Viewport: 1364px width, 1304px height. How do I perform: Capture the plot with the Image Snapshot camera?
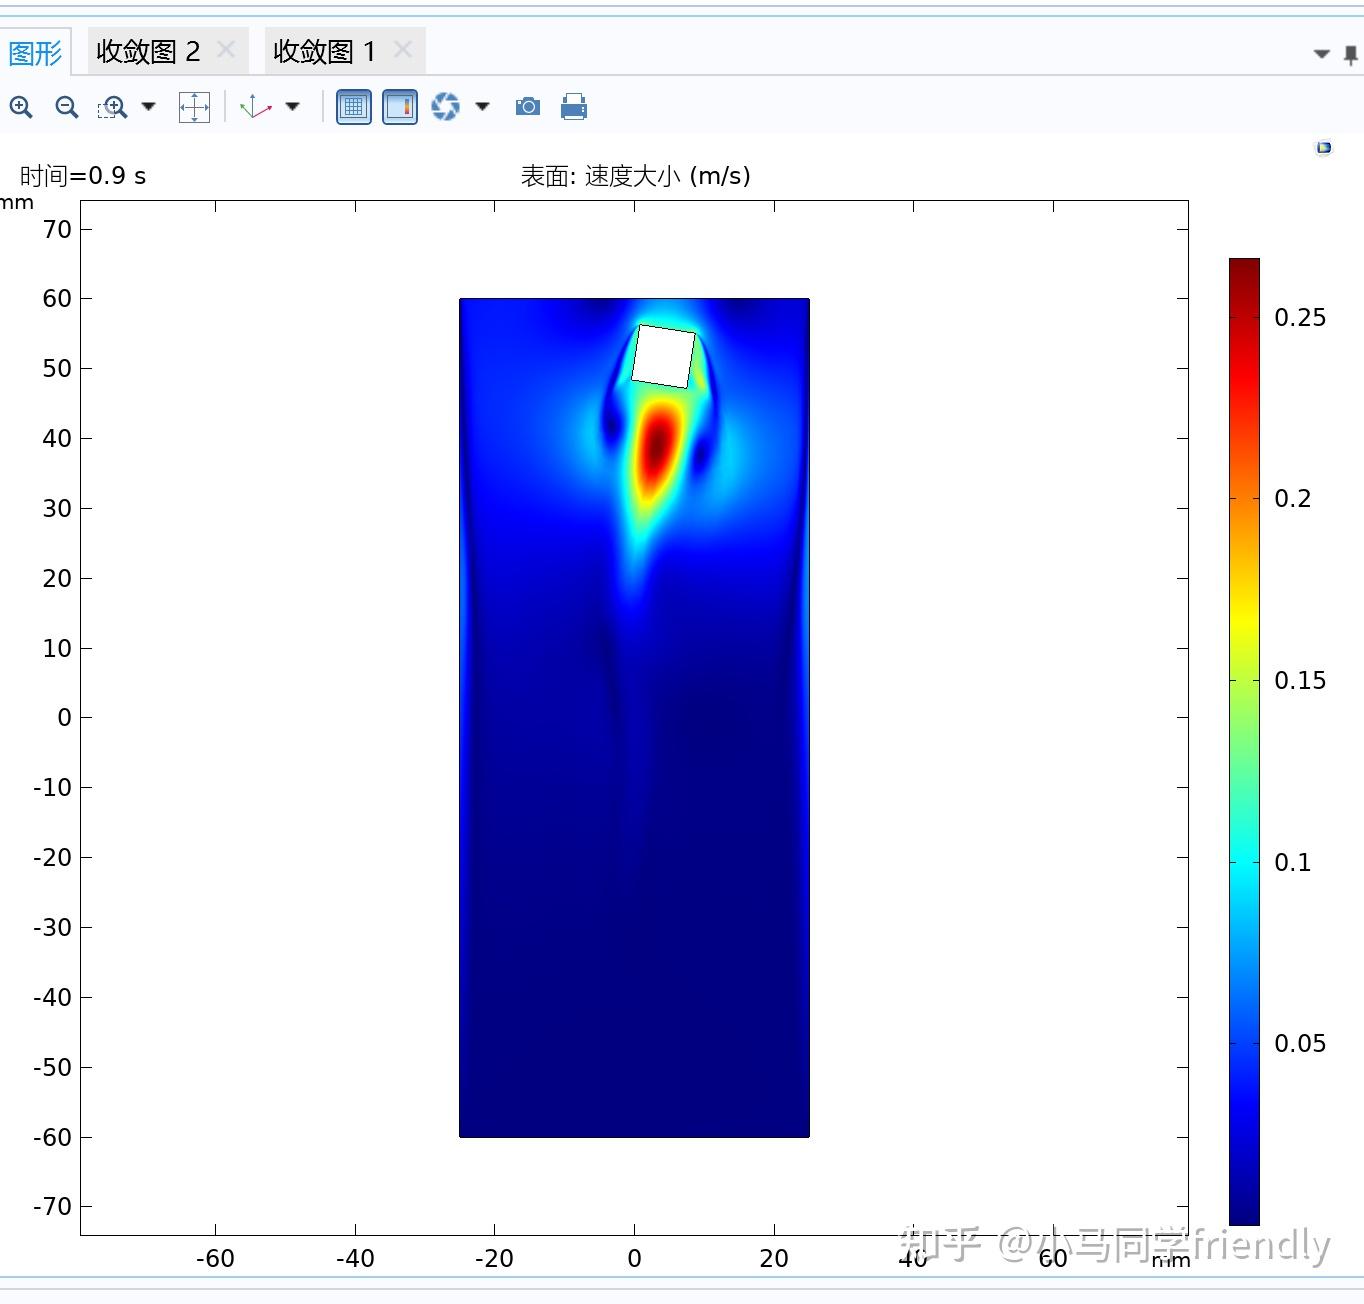527,106
